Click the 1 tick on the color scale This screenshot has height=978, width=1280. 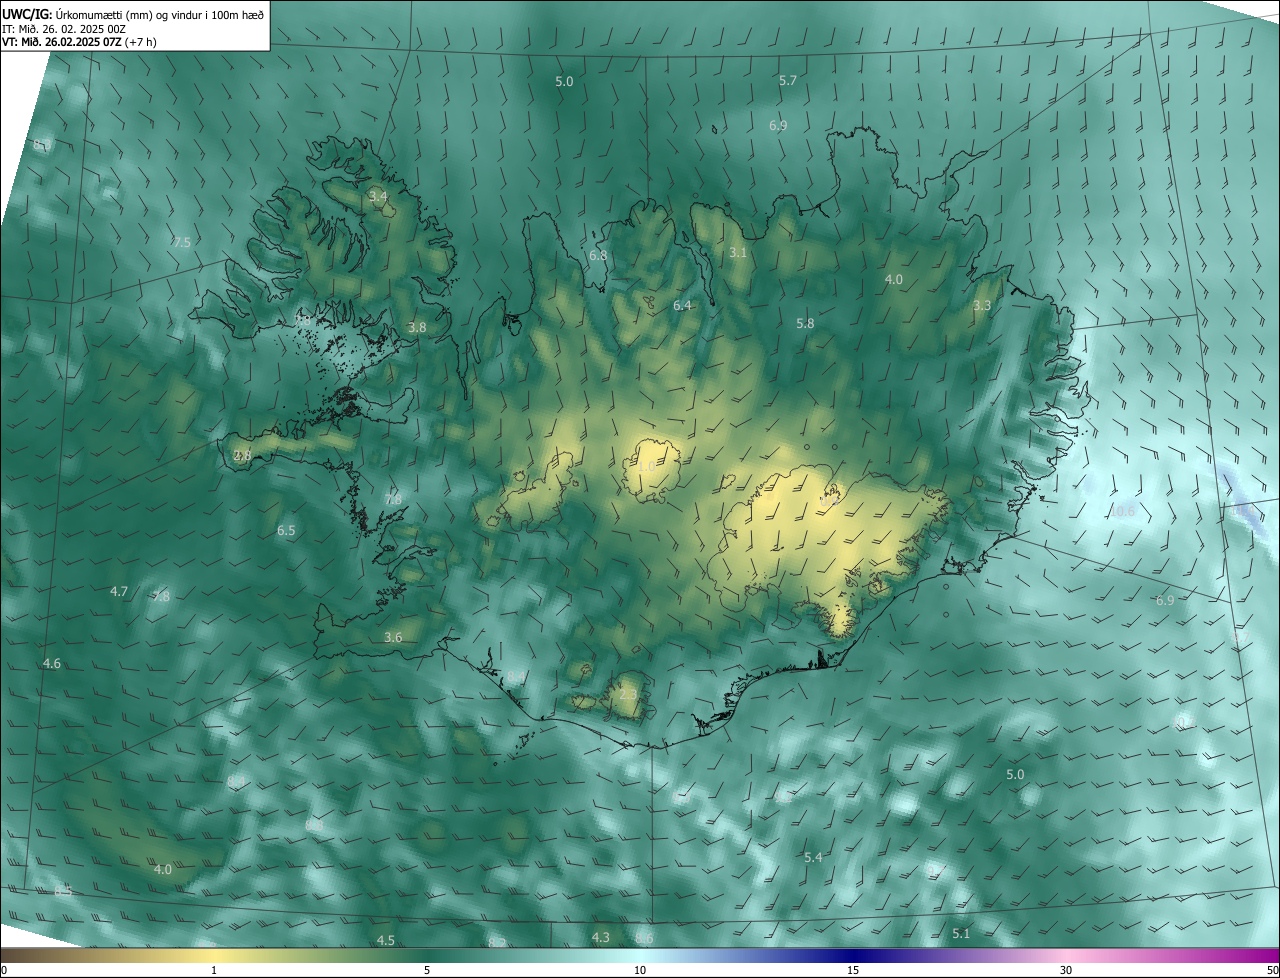point(214,971)
